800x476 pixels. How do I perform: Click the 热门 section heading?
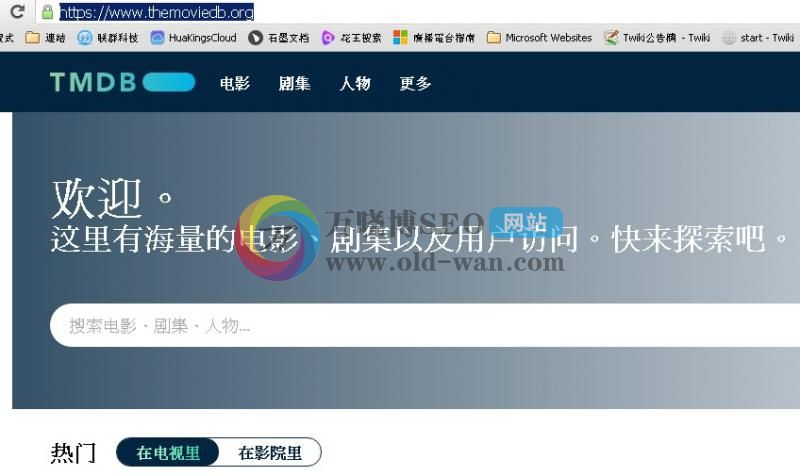point(73,453)
